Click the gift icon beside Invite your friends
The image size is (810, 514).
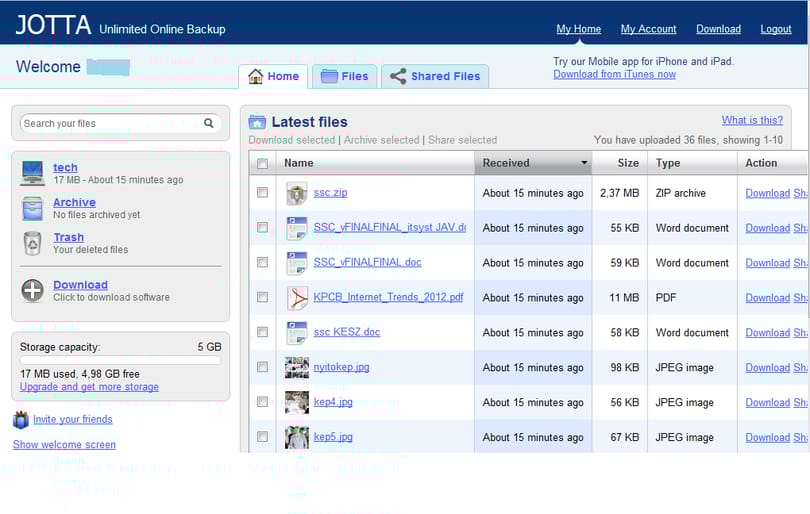point(21,420)
